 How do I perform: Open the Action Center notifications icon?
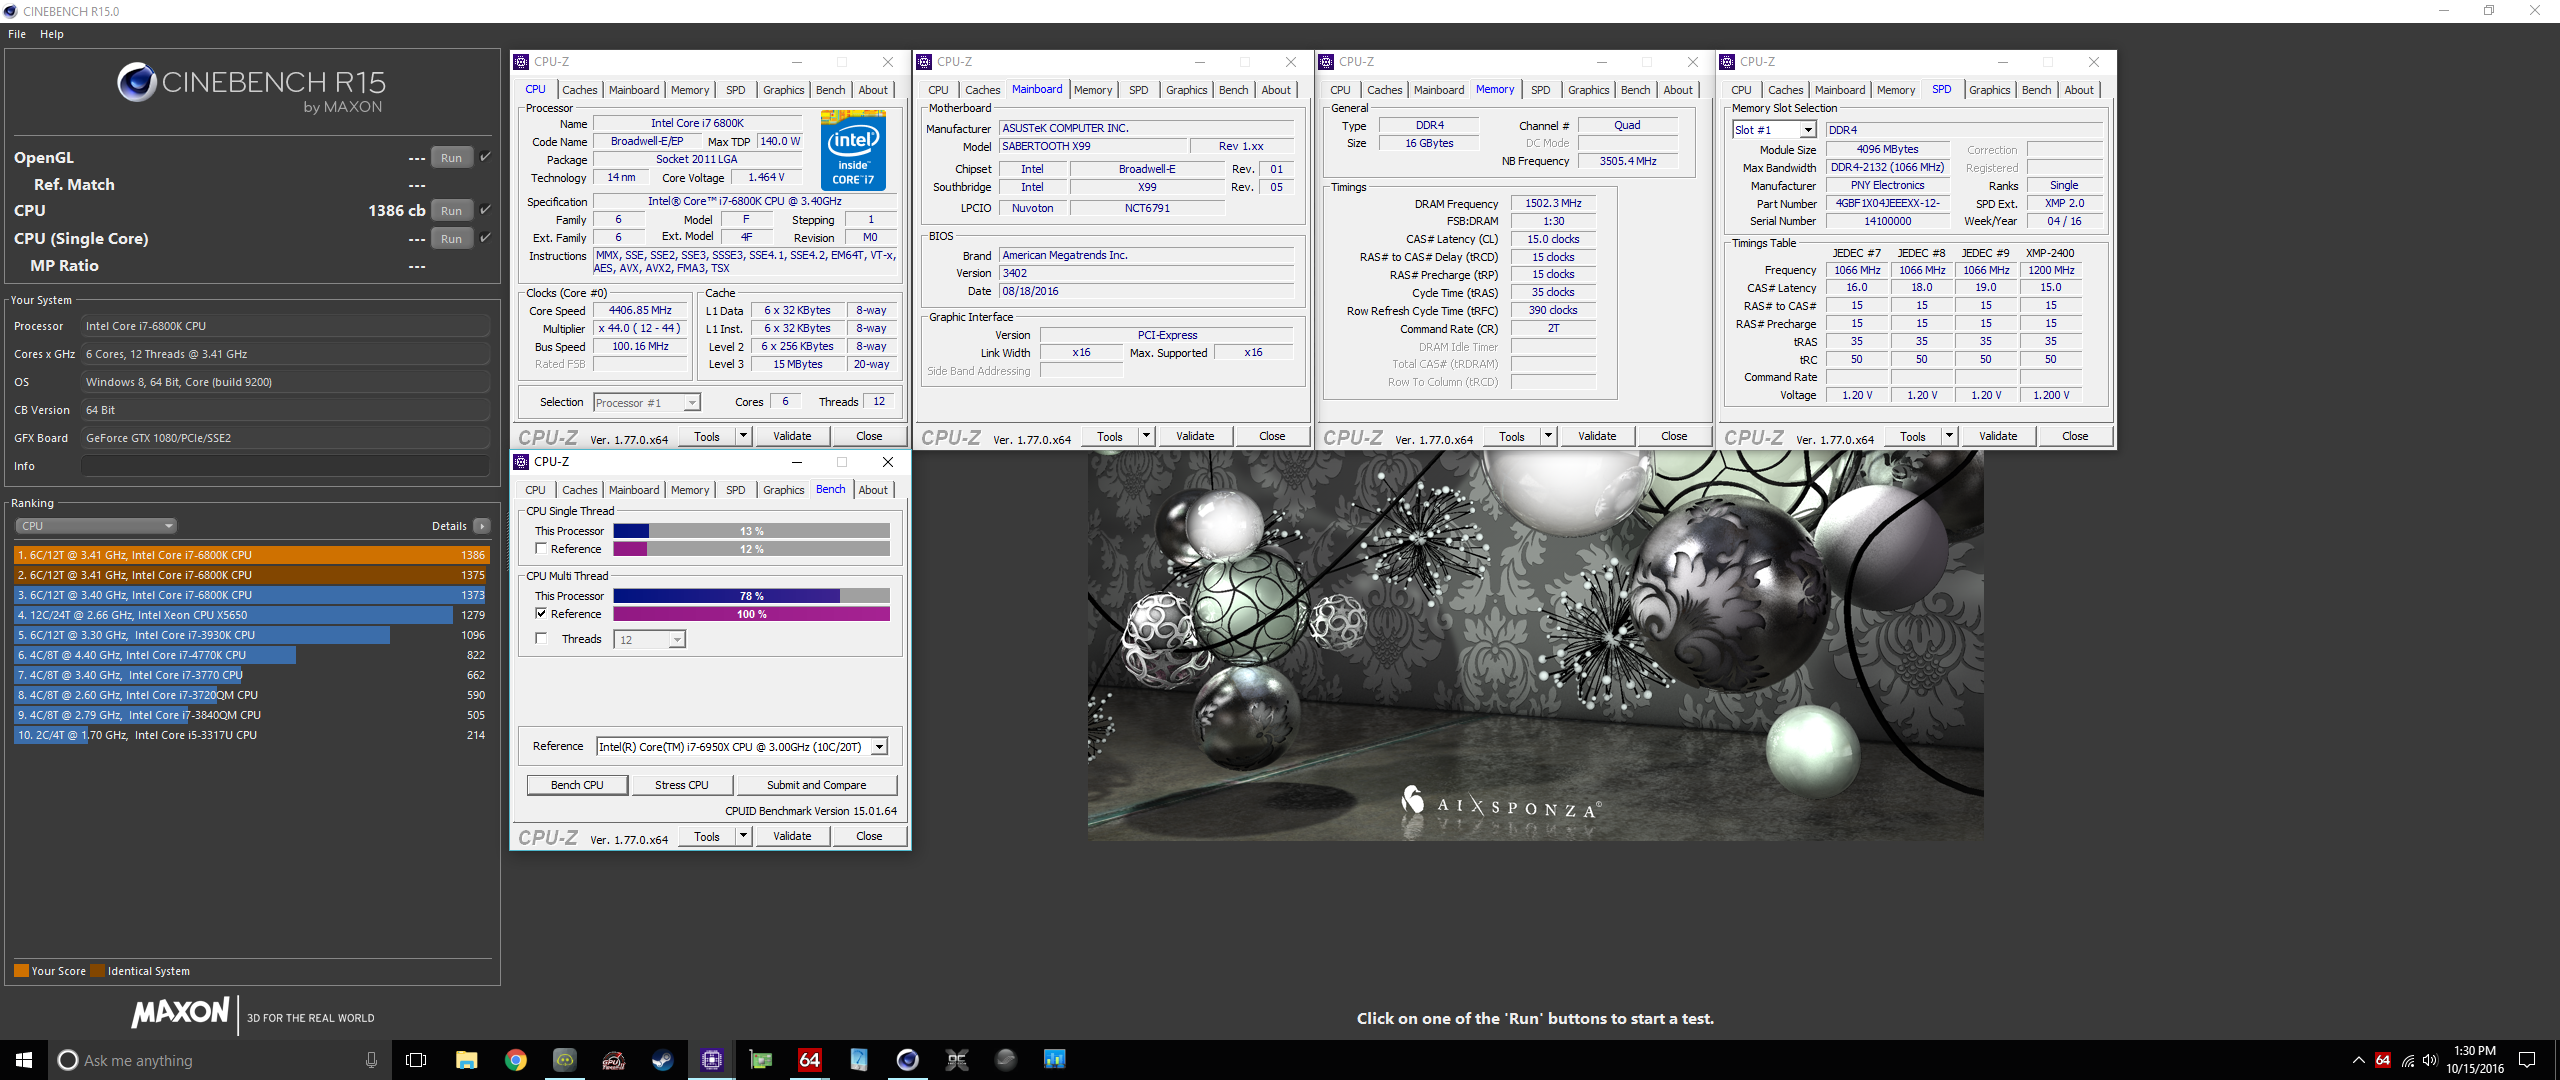pyautogui.click(x=2527, y=1060)
